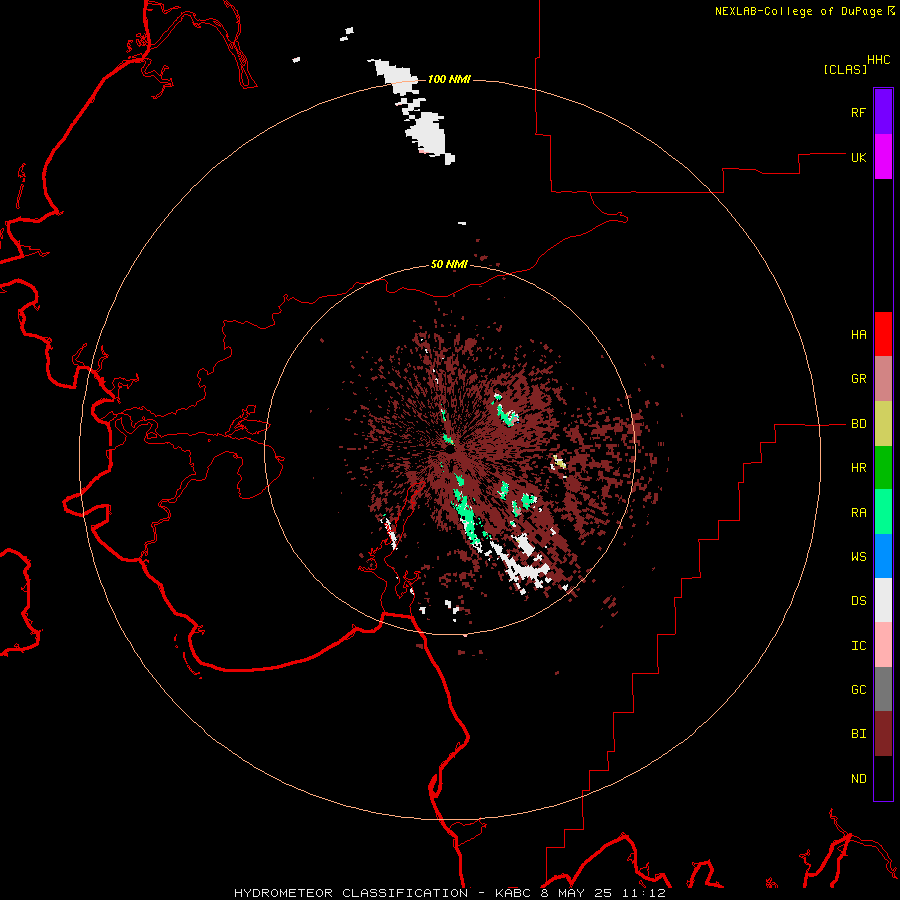The width and height of the screenshot is (900, 900).
Task: Click the DS white legend swatch
Action: 883,600
